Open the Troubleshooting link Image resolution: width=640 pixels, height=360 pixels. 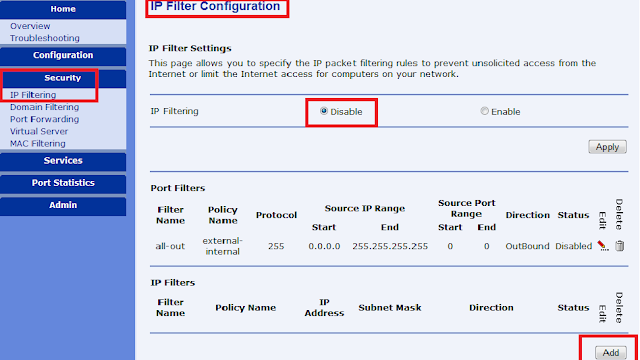45,38
